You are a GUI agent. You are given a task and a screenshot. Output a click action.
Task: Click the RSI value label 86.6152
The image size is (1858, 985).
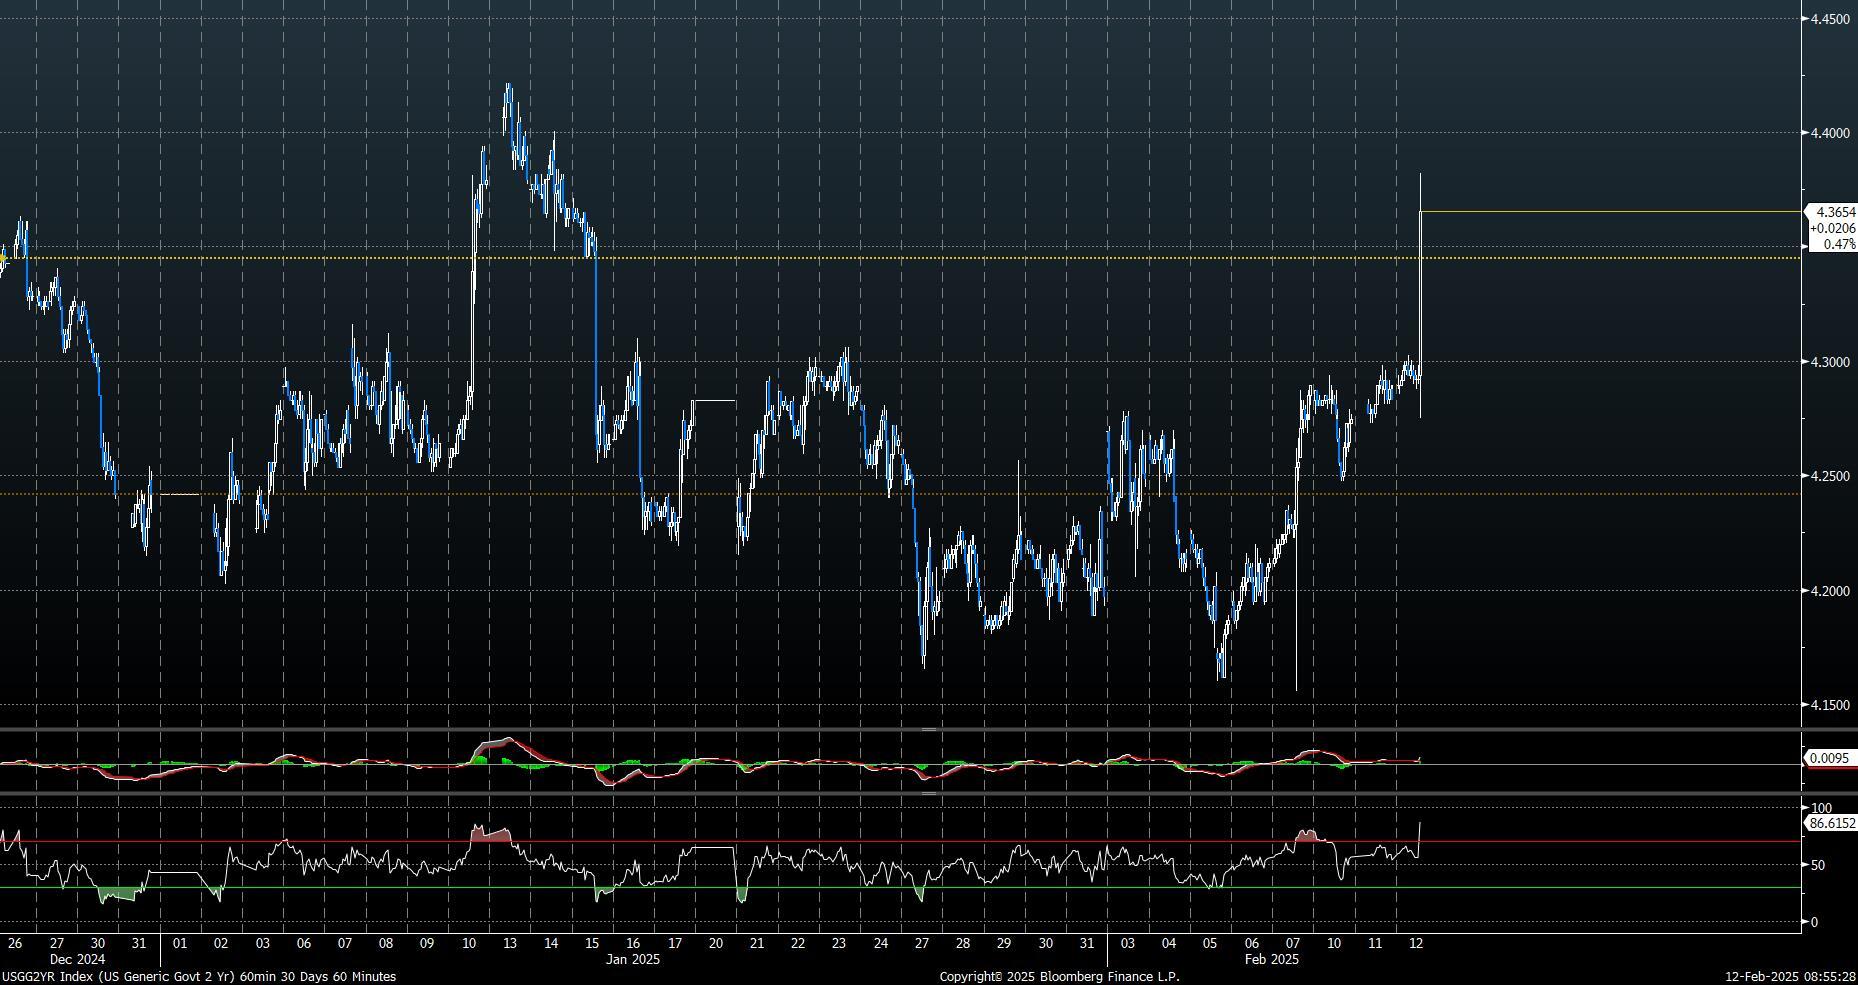(1832, 823)
